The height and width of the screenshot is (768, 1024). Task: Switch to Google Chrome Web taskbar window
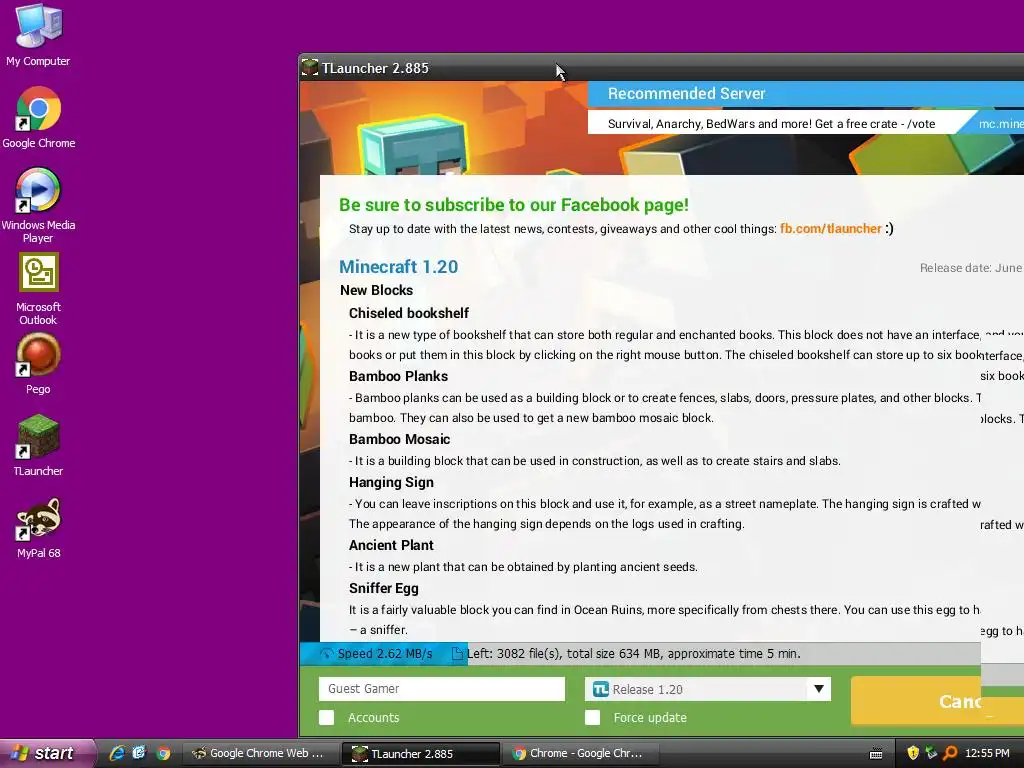pos(261,753)
